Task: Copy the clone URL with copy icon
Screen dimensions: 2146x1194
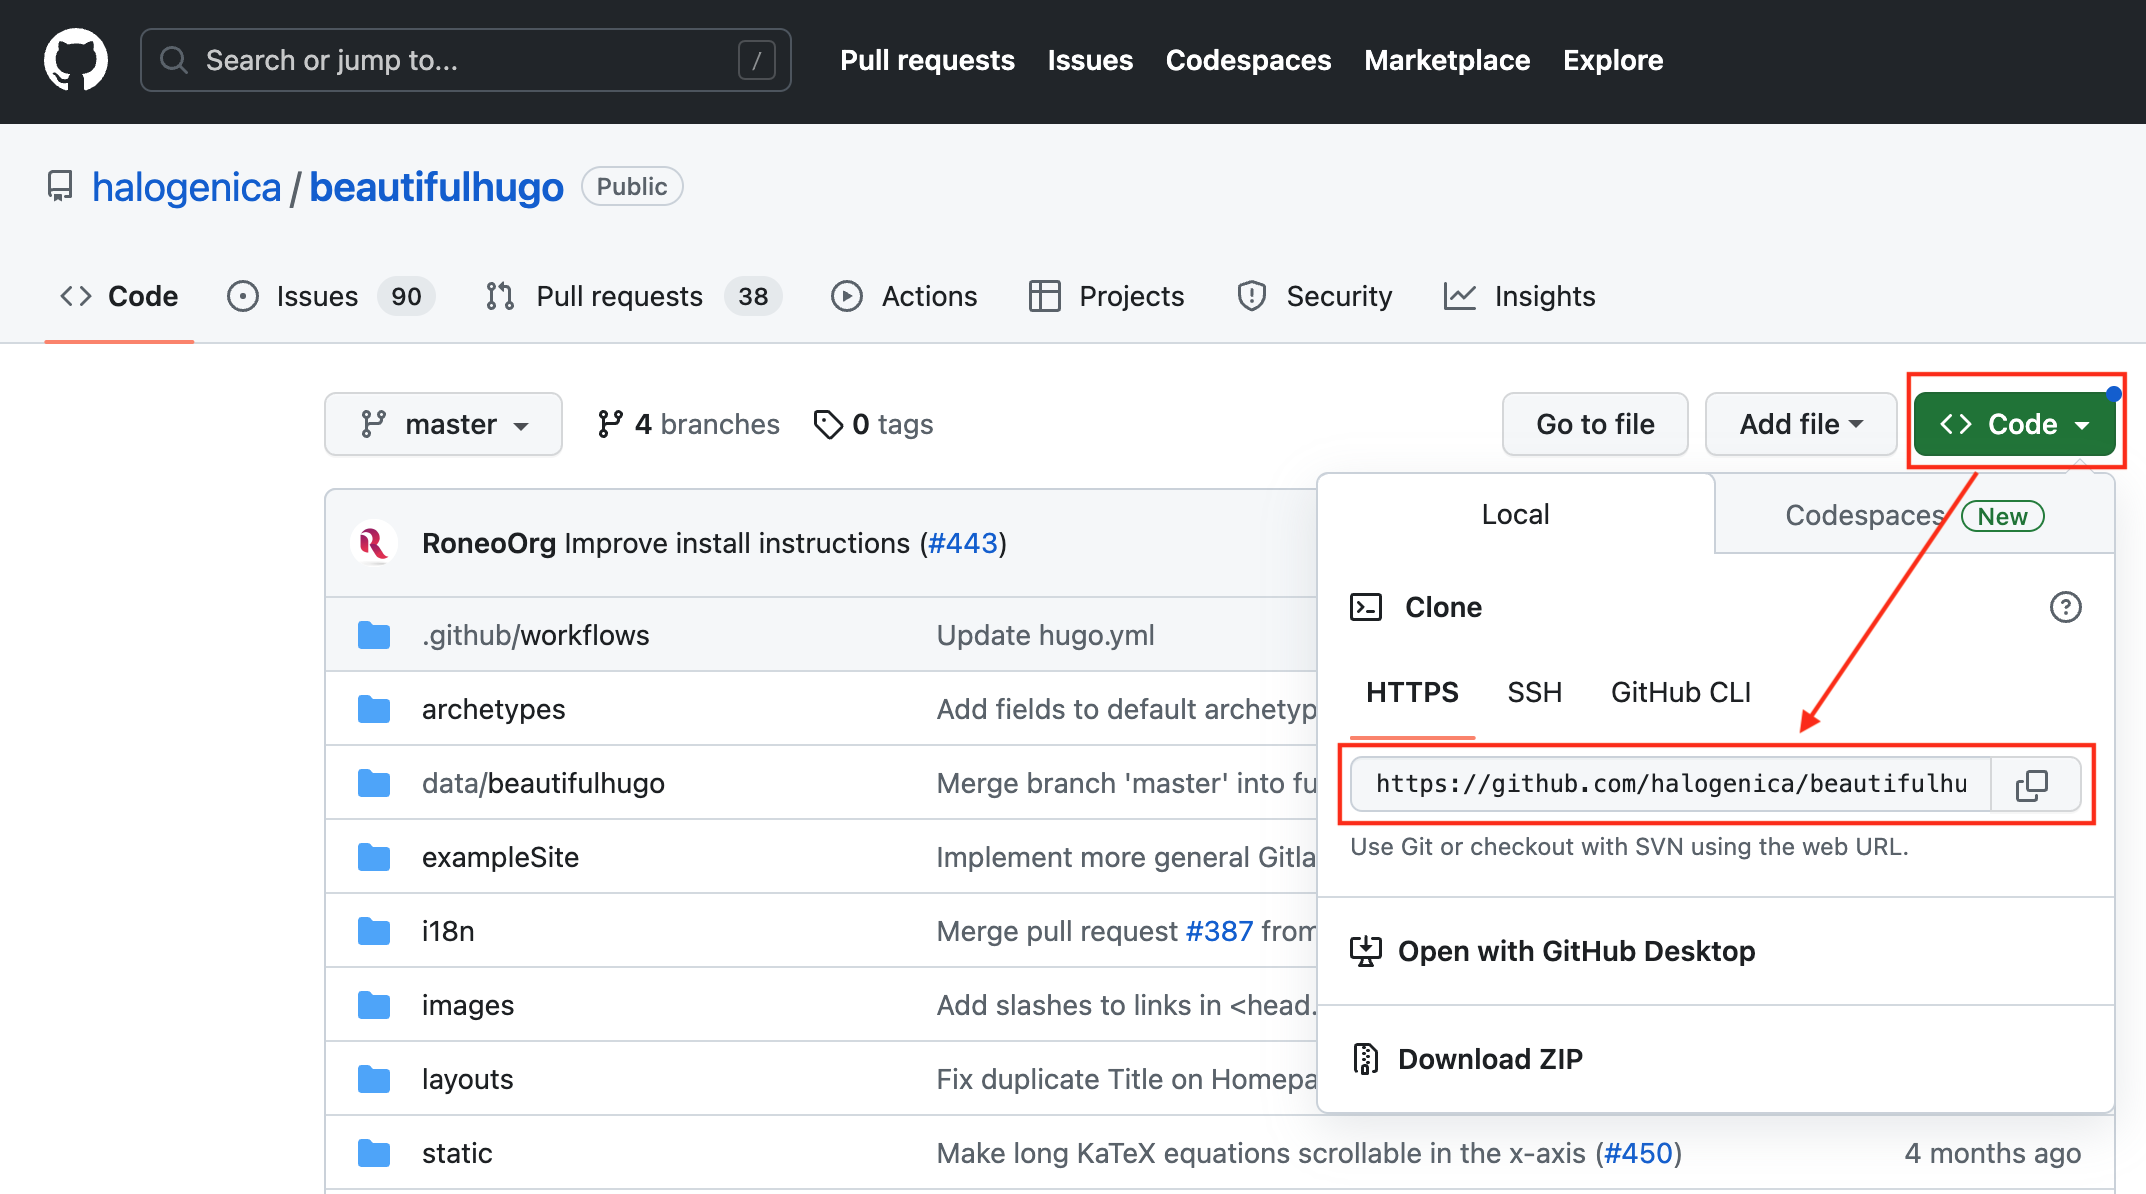Action: (x=2032, y=784)
